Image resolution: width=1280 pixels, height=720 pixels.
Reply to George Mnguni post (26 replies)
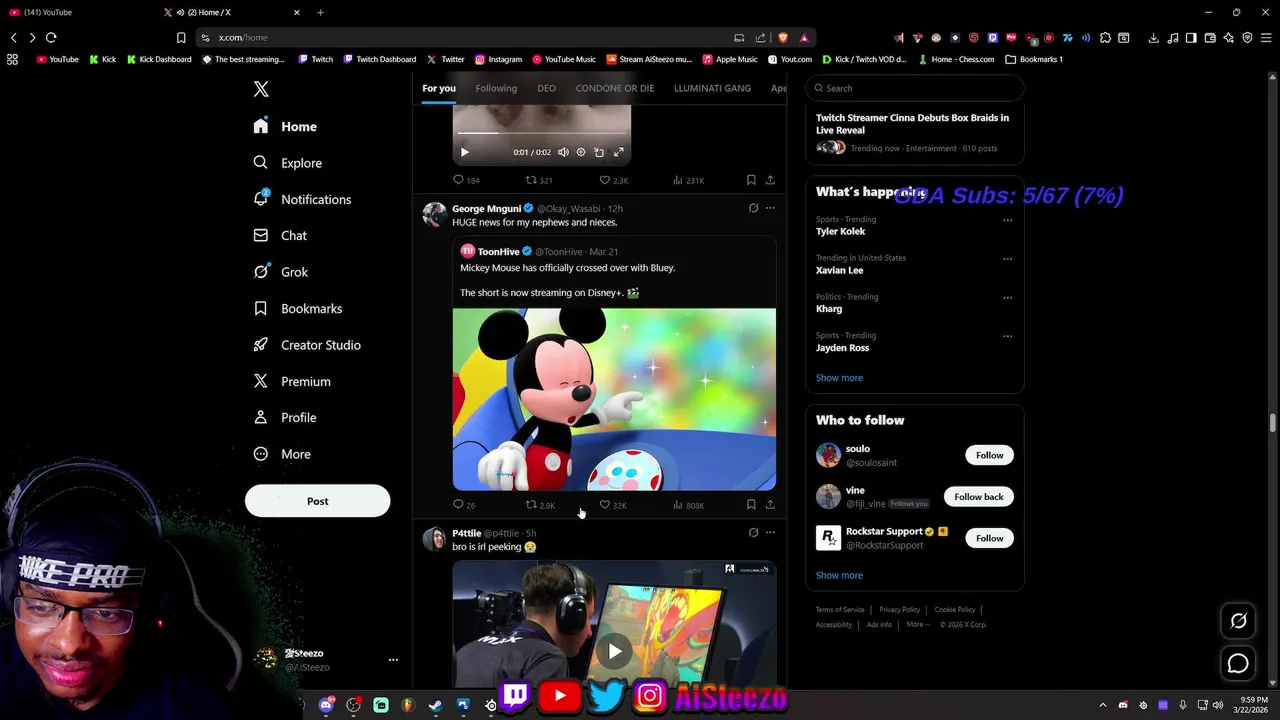(464, 505)
